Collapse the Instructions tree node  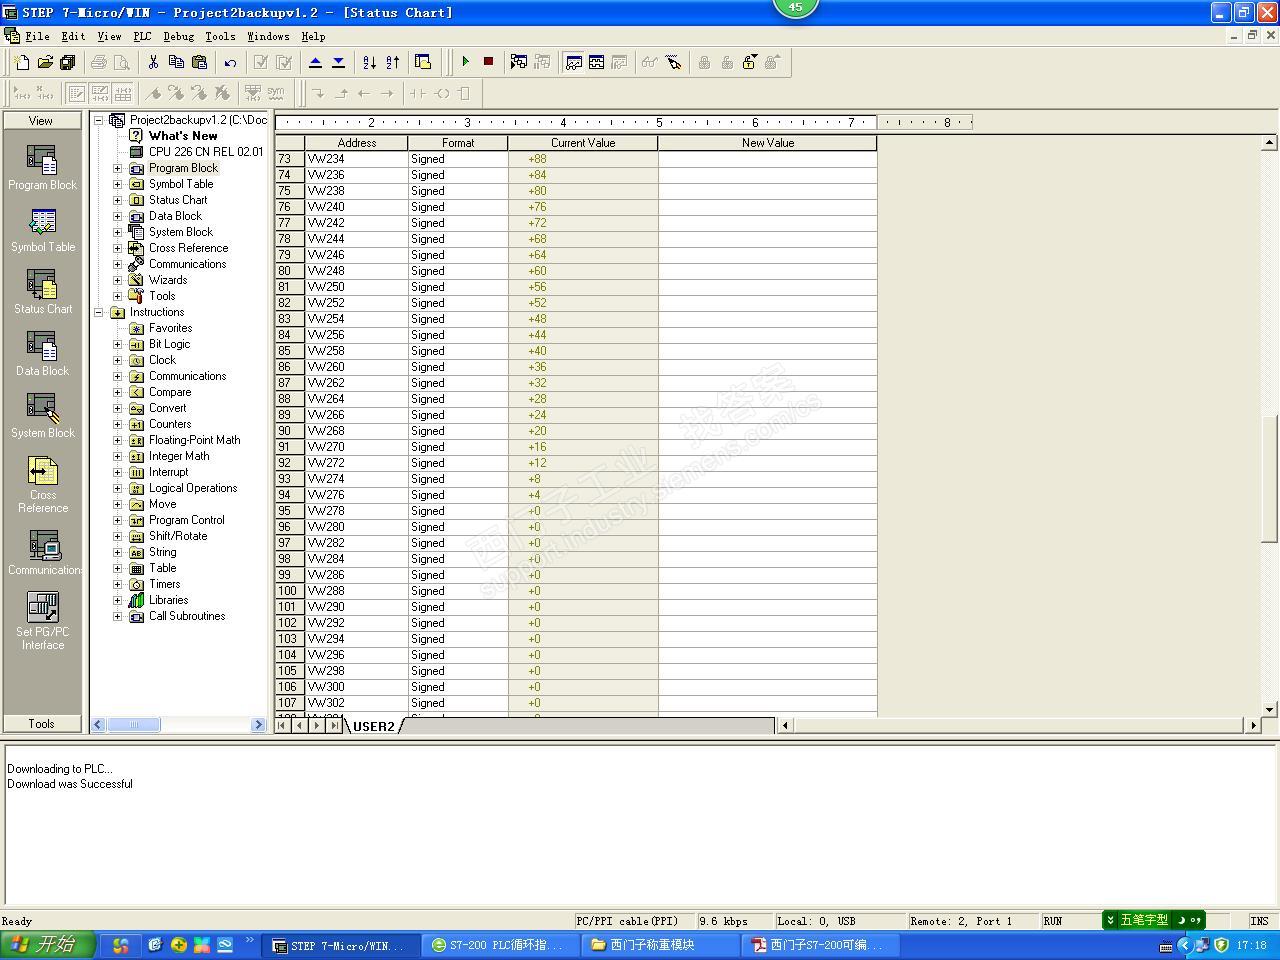click(x=99, y=312)
